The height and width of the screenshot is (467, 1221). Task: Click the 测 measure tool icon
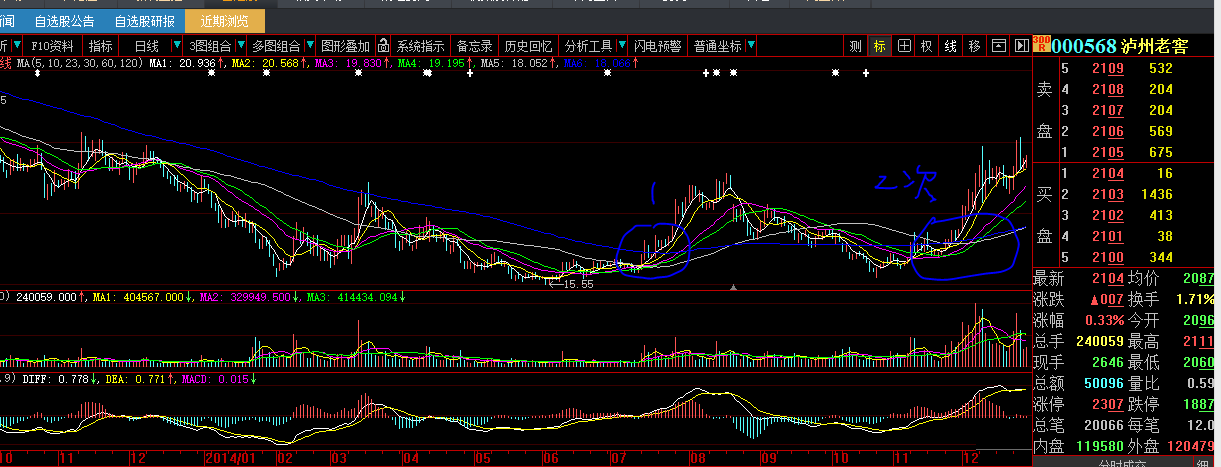pos(855,46)
